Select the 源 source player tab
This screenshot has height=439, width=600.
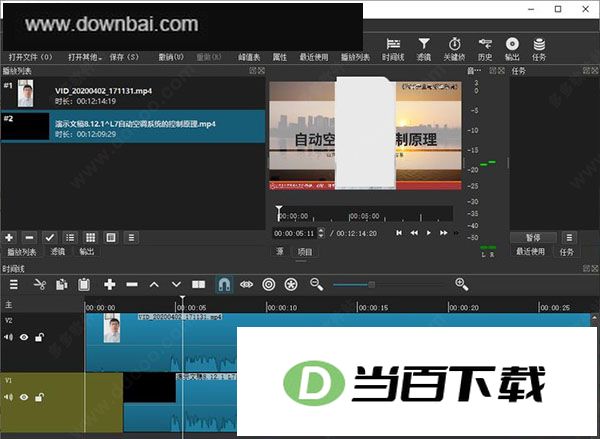[x=280, y=251]
